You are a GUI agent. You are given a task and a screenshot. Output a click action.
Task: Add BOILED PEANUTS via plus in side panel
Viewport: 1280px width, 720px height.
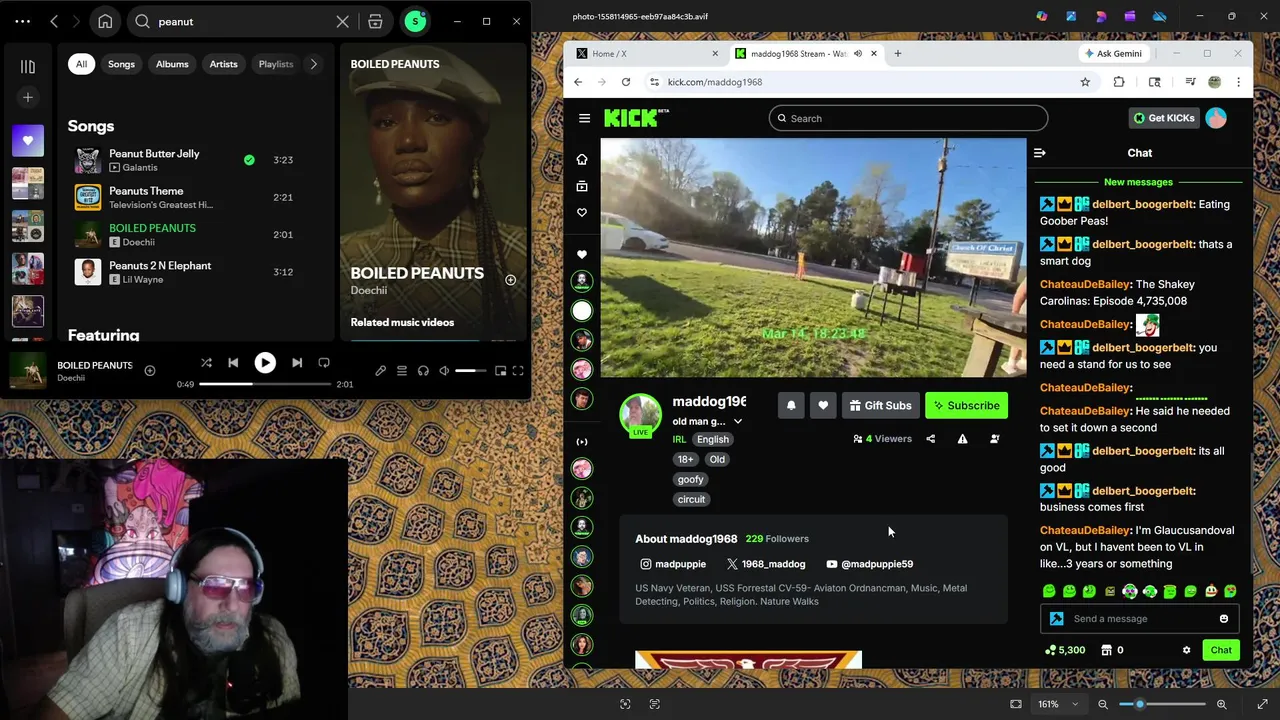coord(510,280)
